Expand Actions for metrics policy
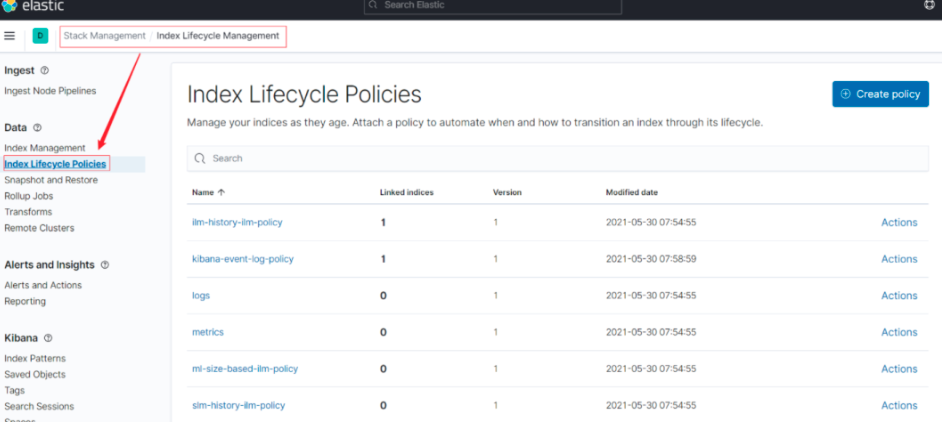This screenshot has height=422, width=942. click(898, 332)
